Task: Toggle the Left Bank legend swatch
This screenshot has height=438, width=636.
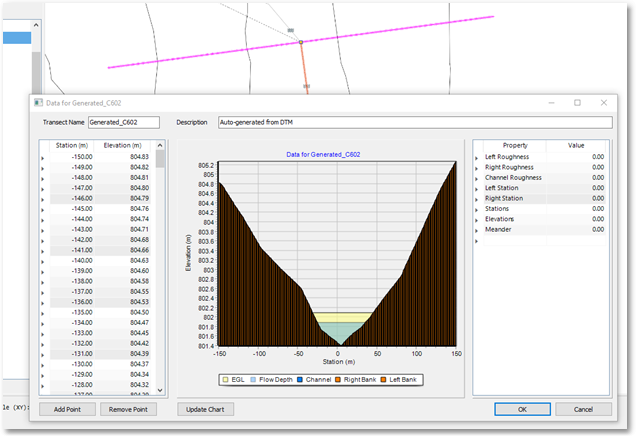Action: click(383, 380)
